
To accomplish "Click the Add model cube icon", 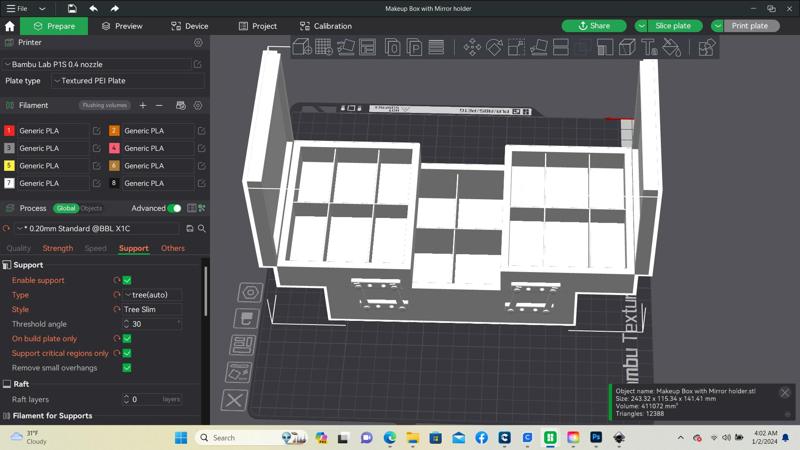I will [x=302, y=47].
